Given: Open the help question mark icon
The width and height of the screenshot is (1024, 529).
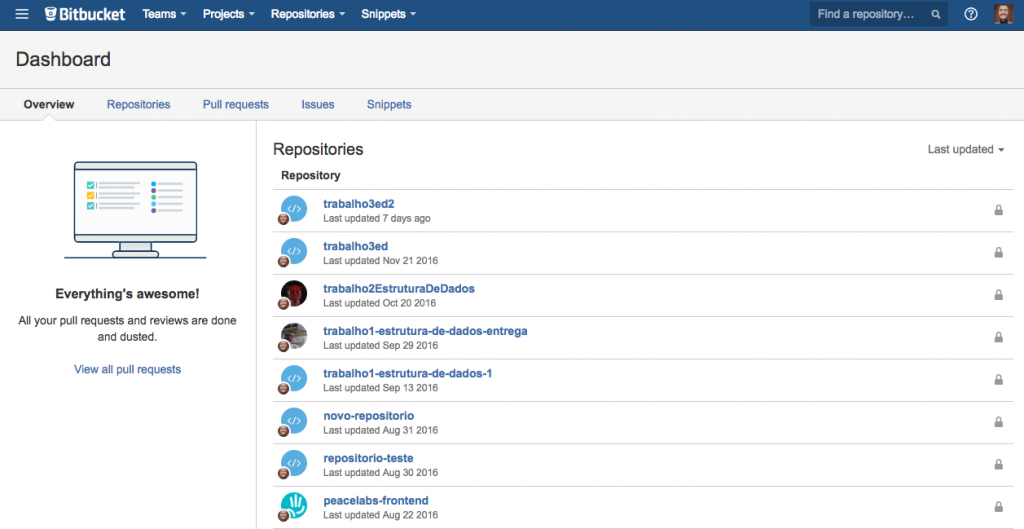Looking at the screenshot, I should (970, 14).
